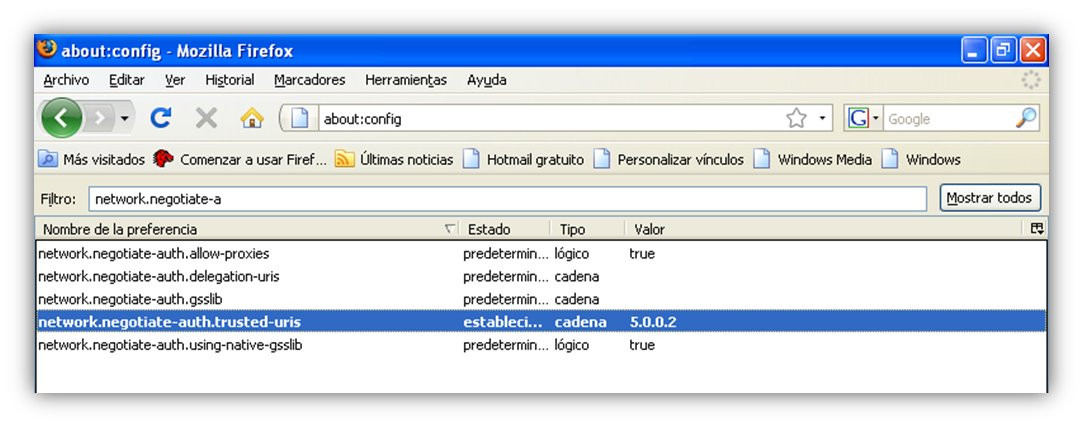Image resolution: width=1083 pixels, height=427 pixels.
Task: Bookmark this page with the star icon
Action: [x=796, y=118]
